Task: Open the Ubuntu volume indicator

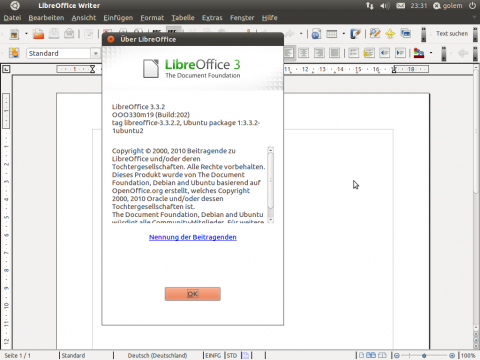Action: pos(385,6)
